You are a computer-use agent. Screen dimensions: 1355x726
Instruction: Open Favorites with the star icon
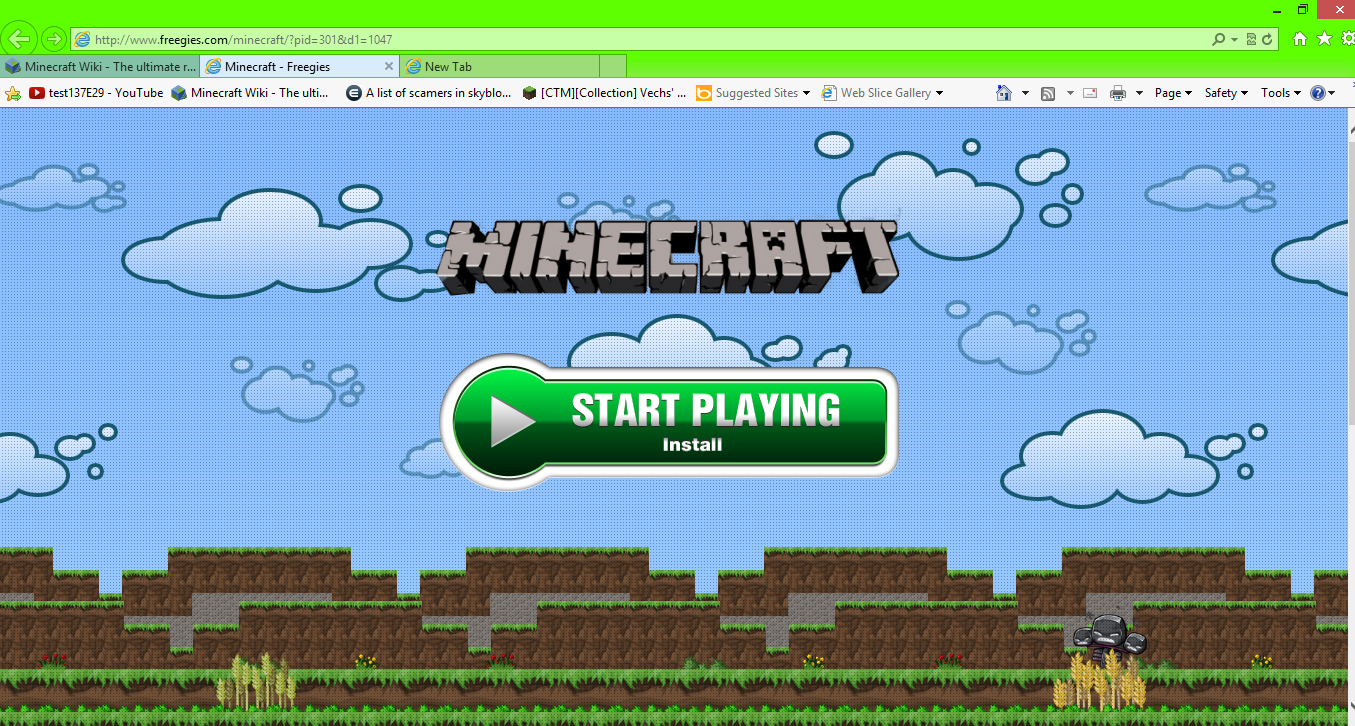tap(1324, 39)
